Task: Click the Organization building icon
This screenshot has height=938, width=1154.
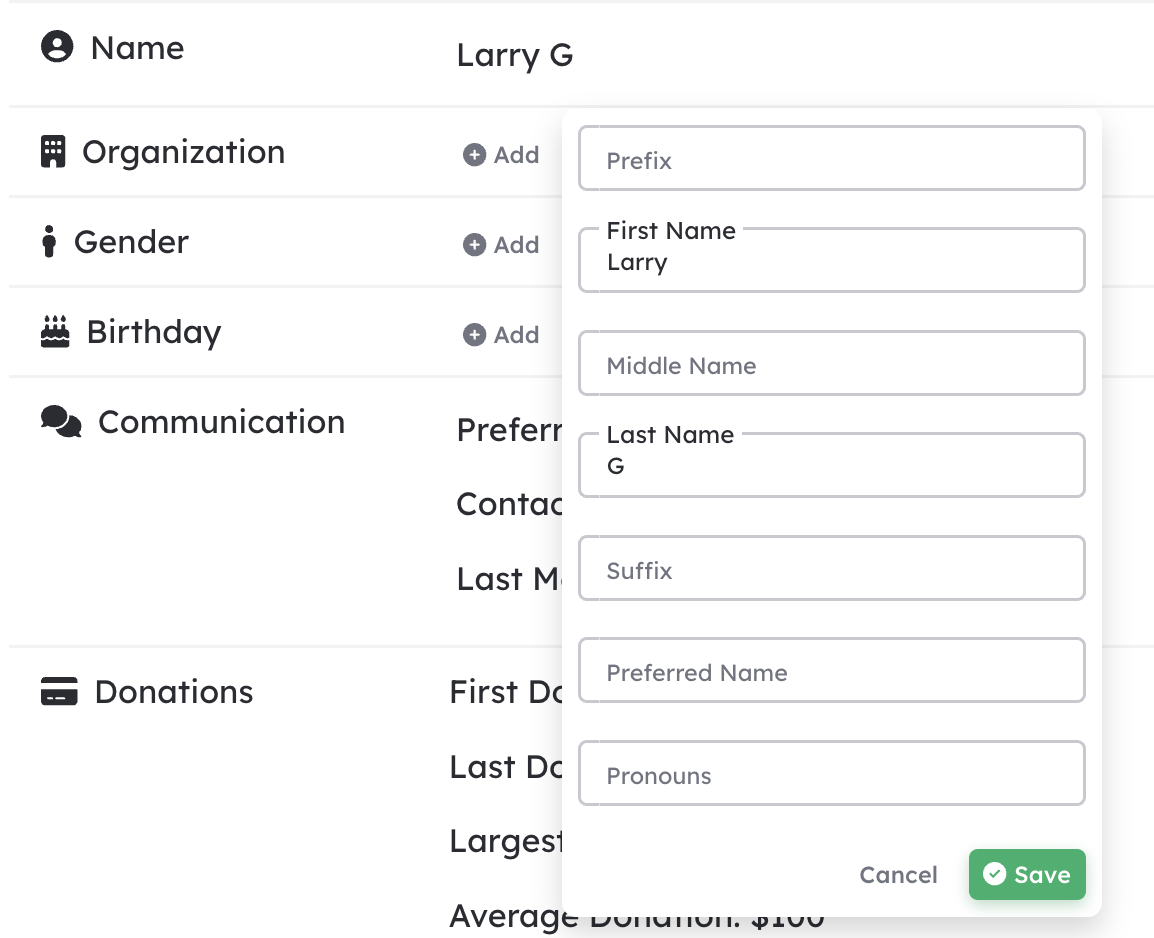Action: pos(53,152)
